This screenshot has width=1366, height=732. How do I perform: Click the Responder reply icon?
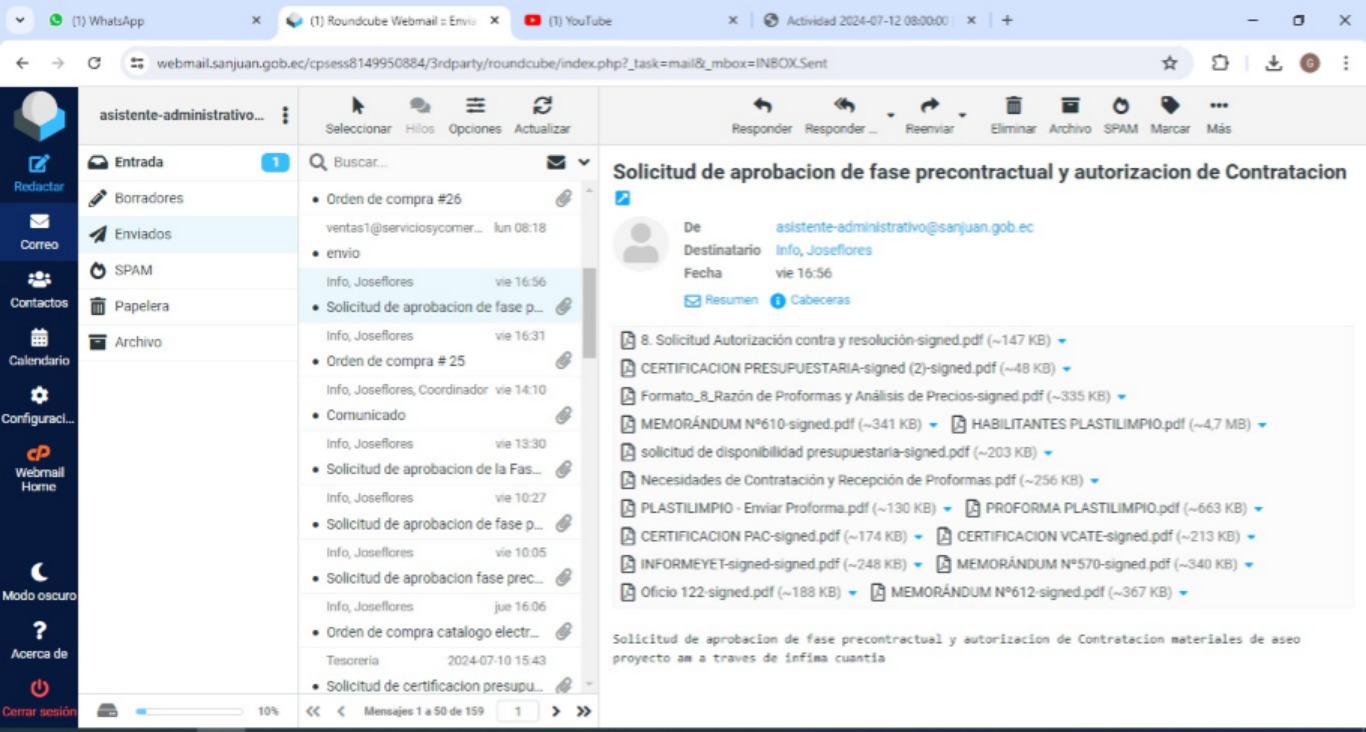pos(761,106)
